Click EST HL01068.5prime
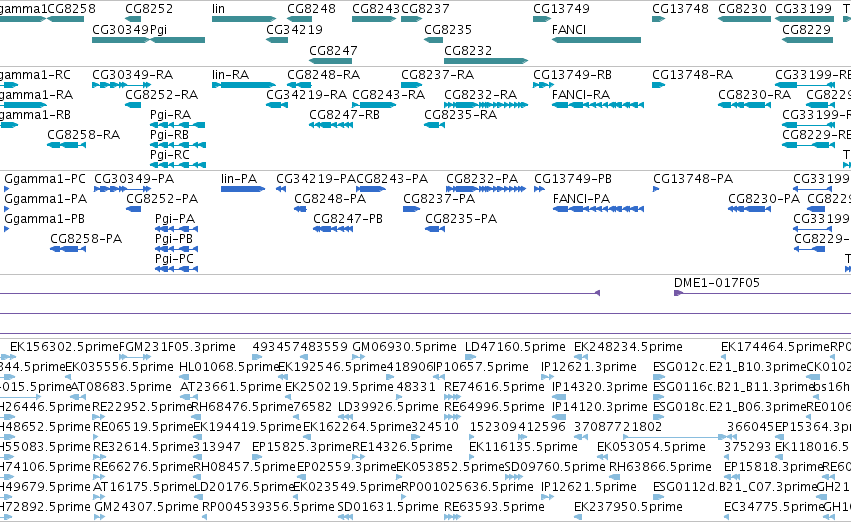 click(x=183, y=377)
